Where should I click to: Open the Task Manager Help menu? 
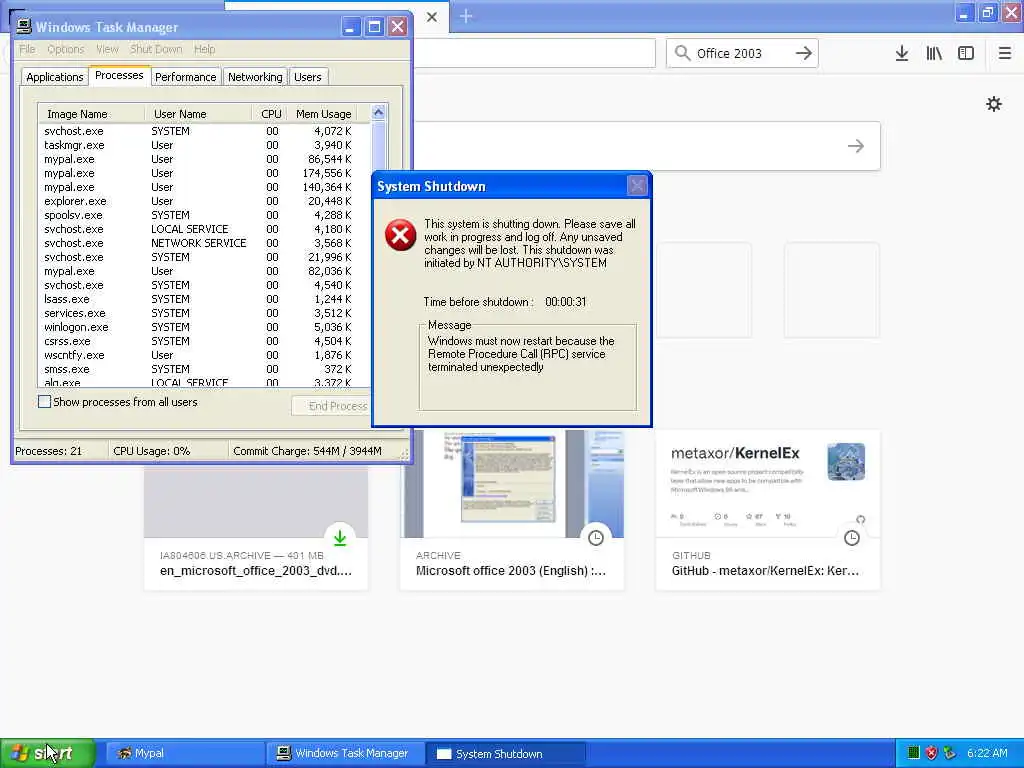tap(204, 49)
